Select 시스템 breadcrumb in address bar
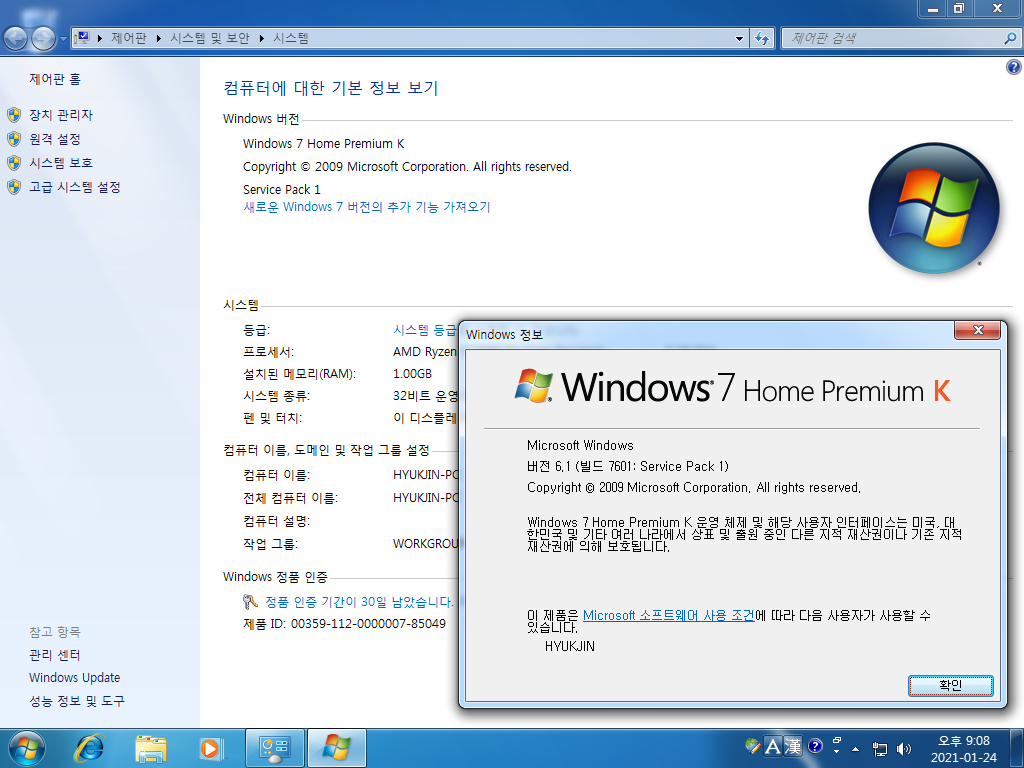1024x768 pixels. (291, 38)
